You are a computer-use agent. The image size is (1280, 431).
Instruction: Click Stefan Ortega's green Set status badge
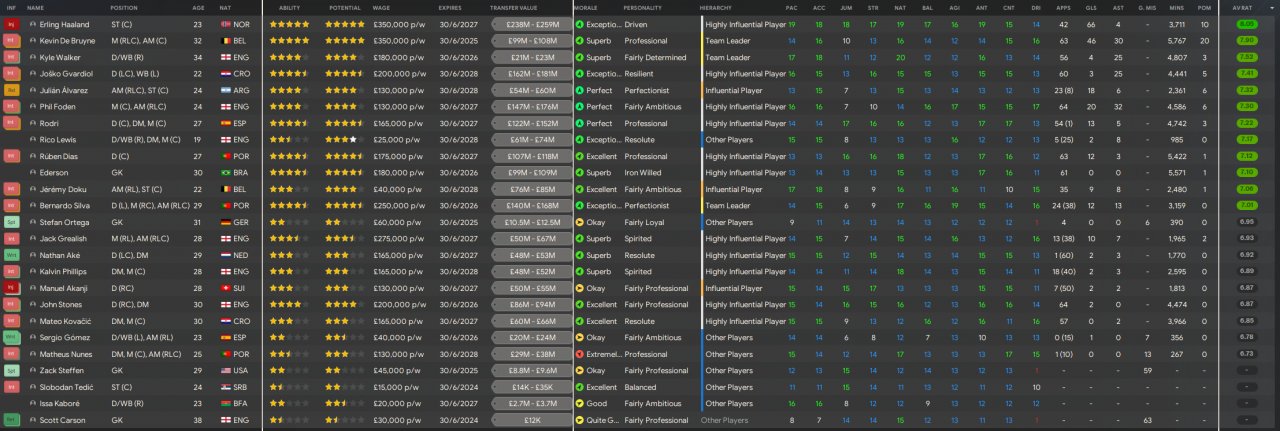pos(12,222)
